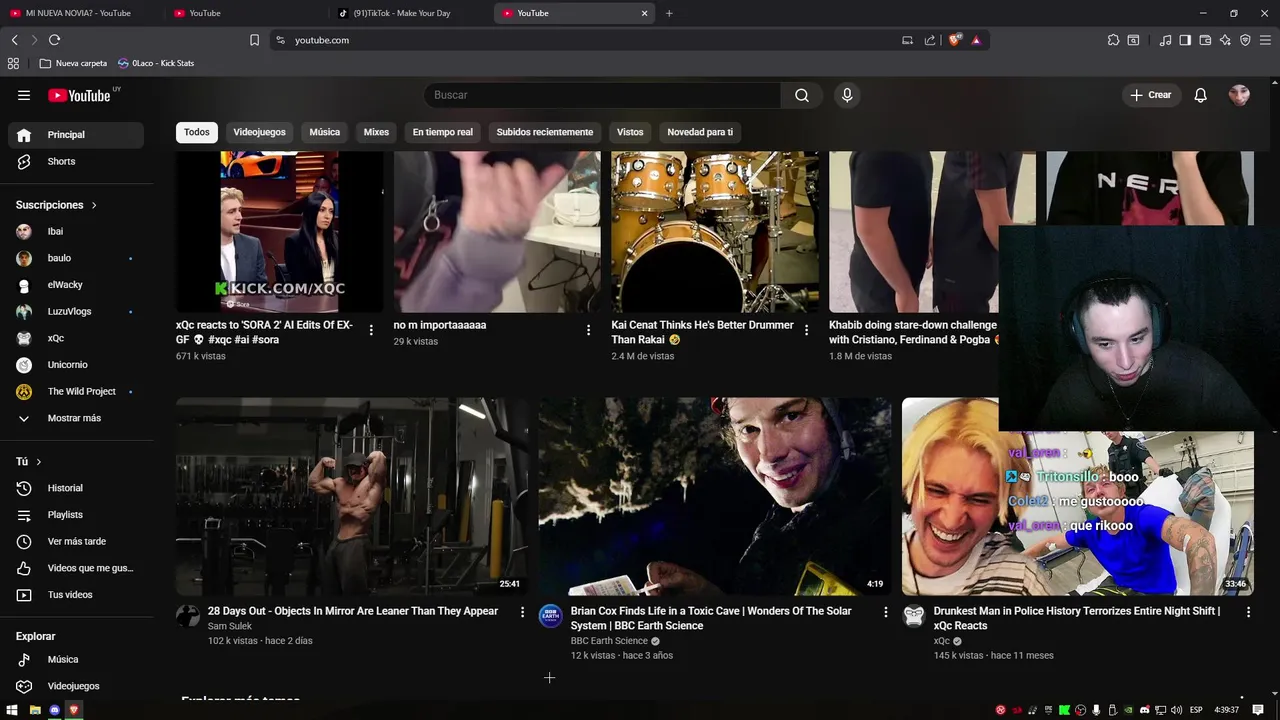Select the Mixes filter chip
This screenshot has height=720, width=1280.
tap(376, 132)
